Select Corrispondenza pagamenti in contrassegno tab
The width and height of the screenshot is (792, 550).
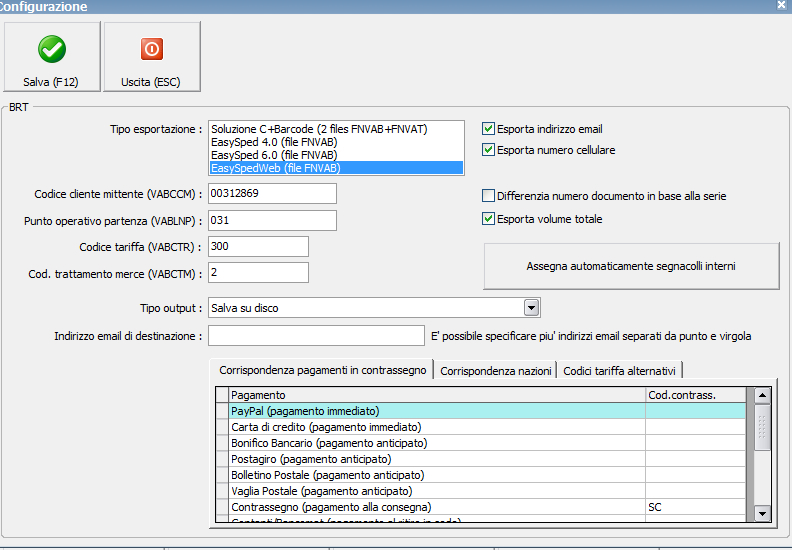(323, 370)
